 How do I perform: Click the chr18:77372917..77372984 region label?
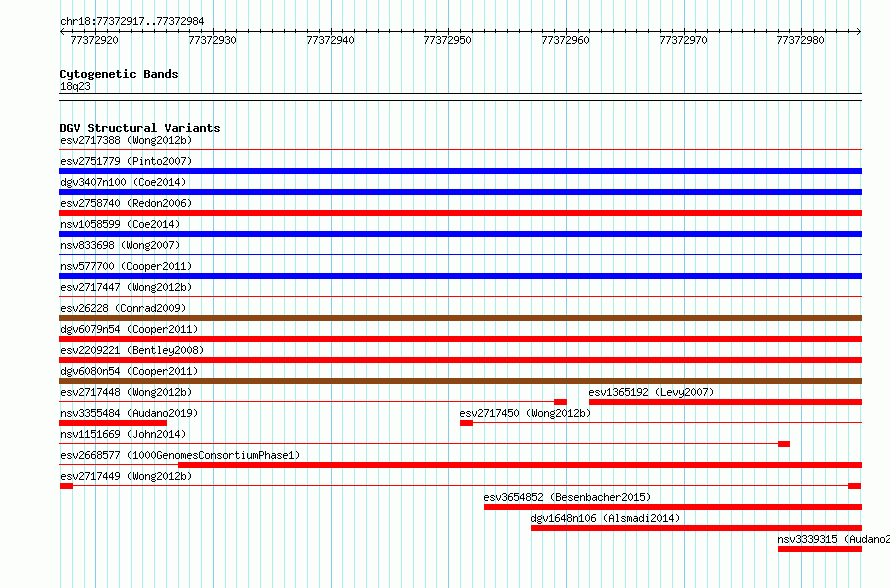pyautogui.click(x=132, y=21)
